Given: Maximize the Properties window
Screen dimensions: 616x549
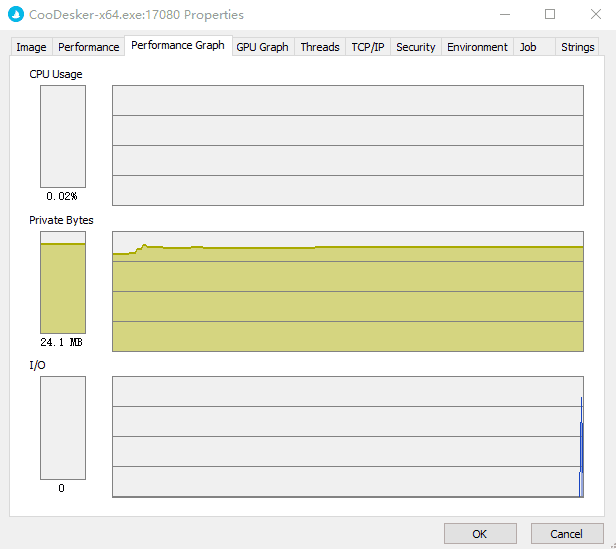Looking at the screenshot, I should [x=549, y=15].
